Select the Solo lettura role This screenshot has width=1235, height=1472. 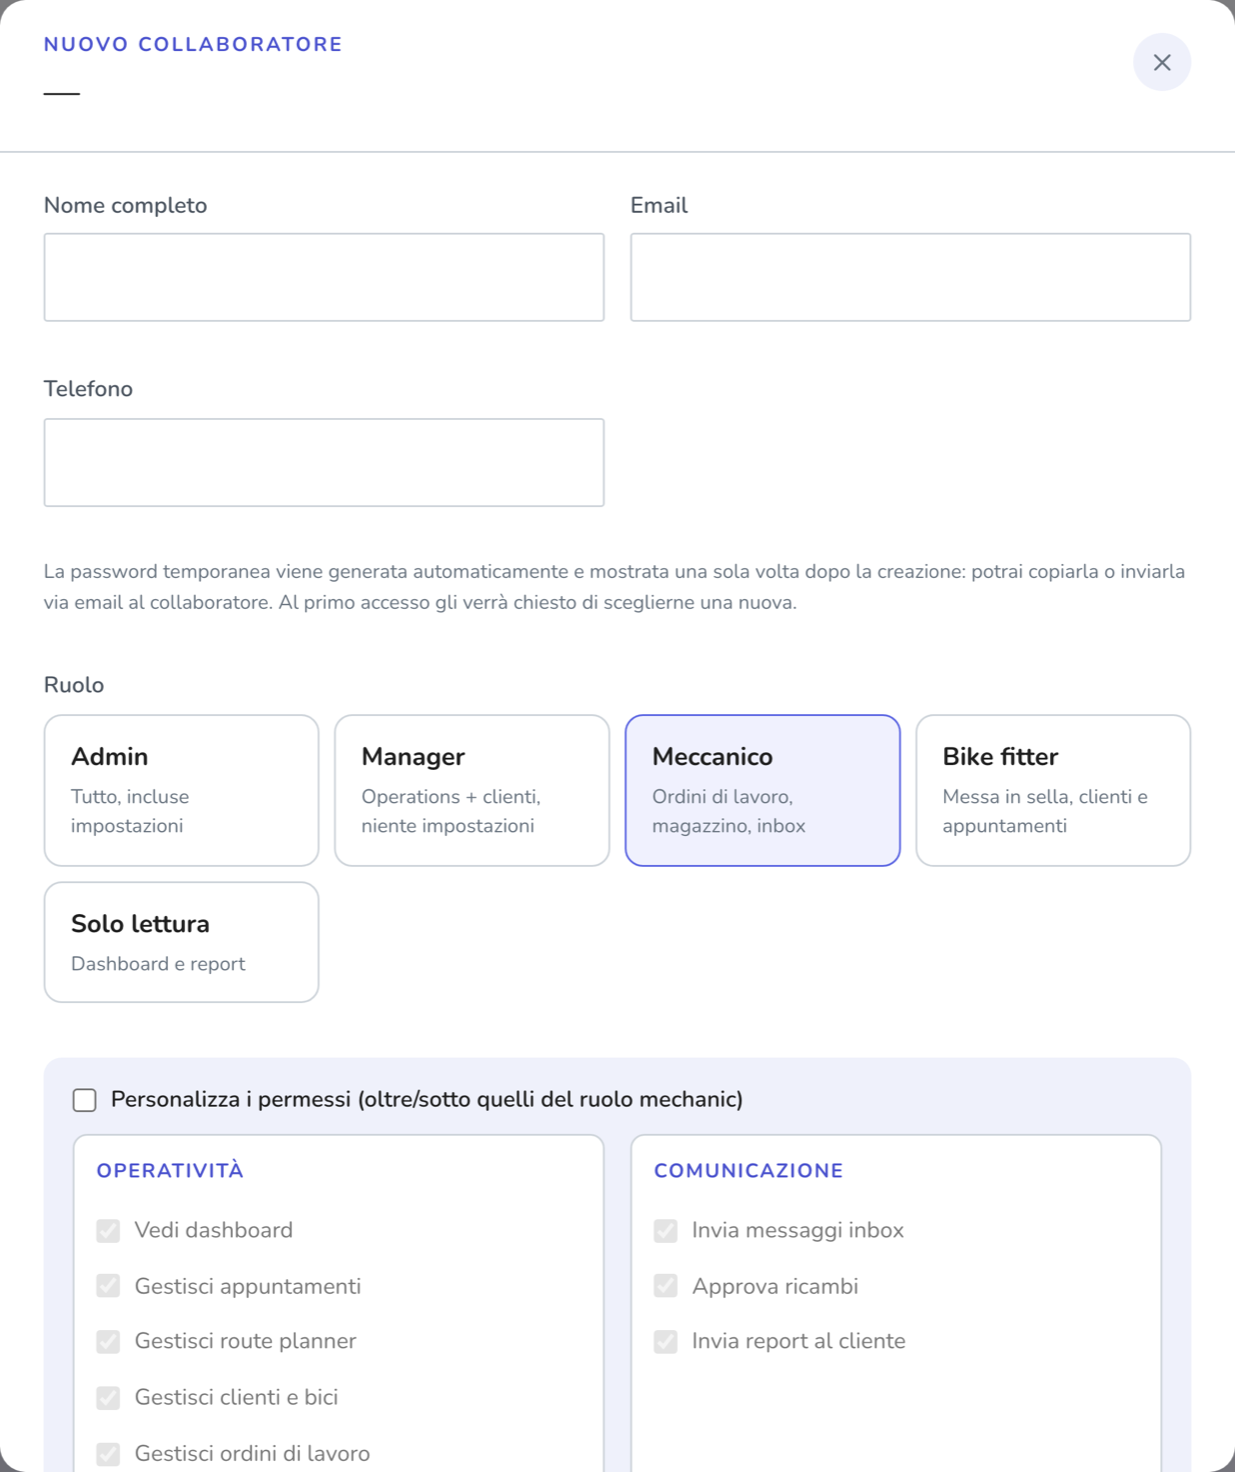pyautogui.click(x=181, y=942)
